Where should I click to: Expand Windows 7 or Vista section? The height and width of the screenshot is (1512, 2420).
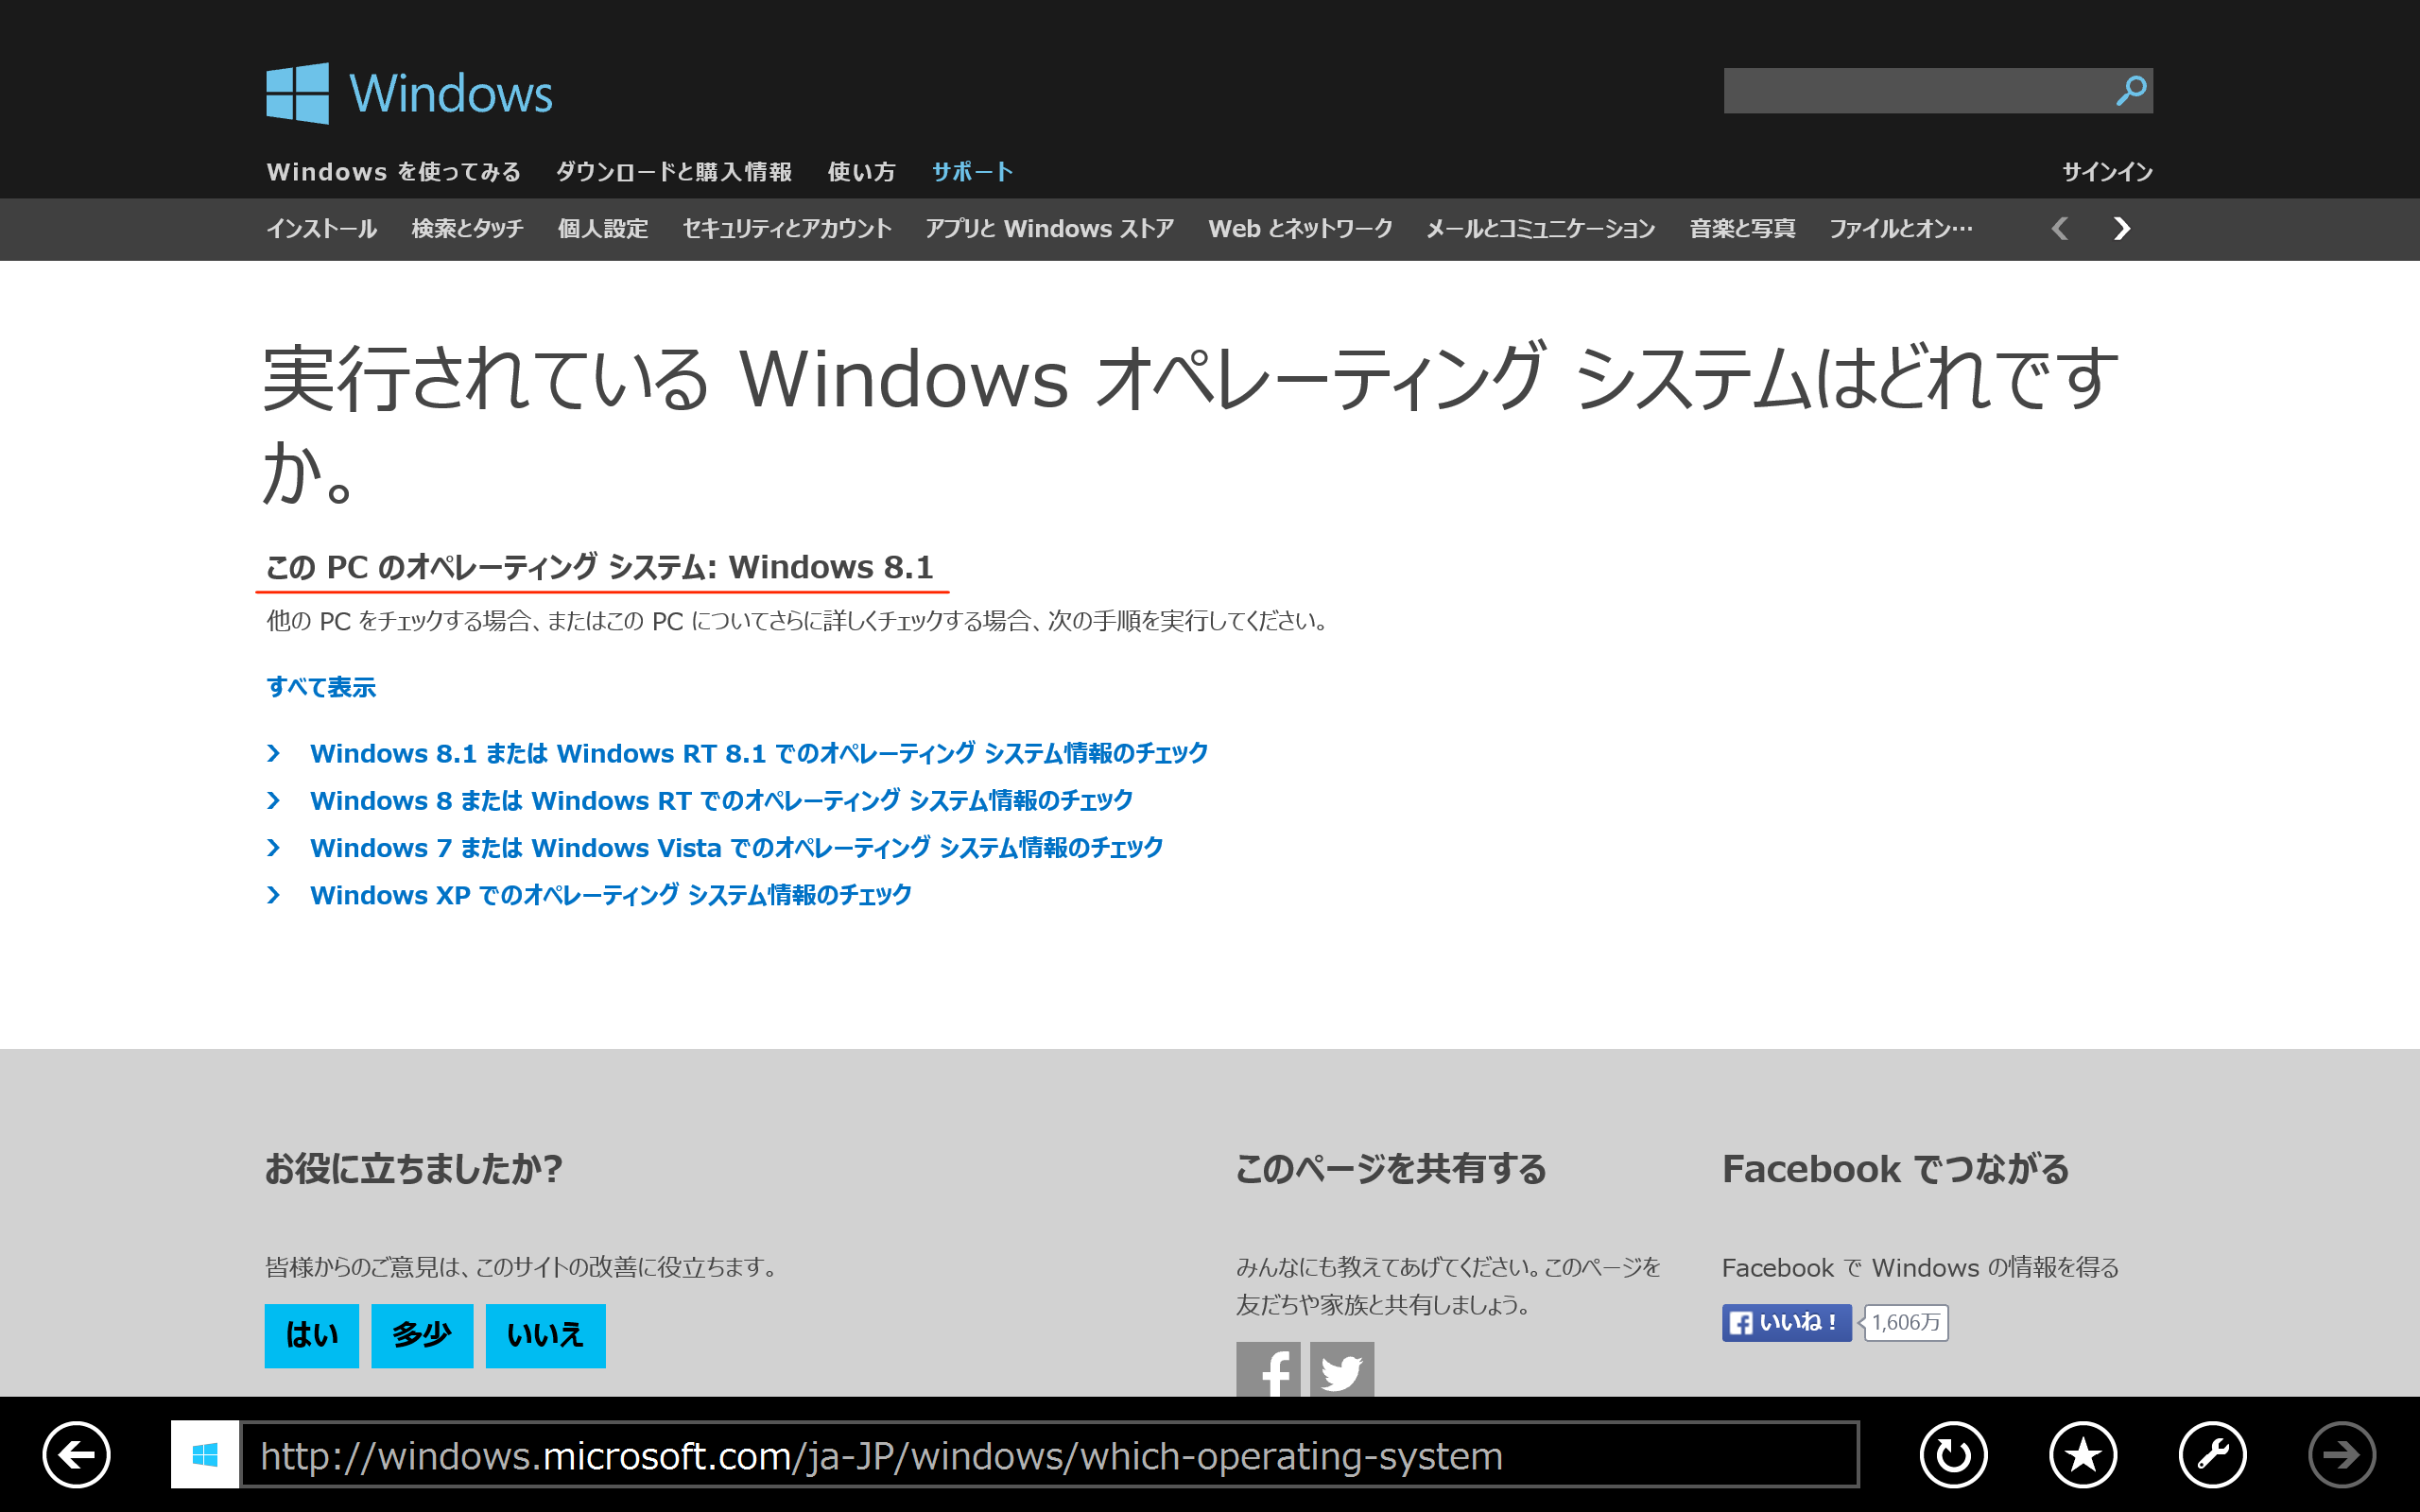[736, 848]
